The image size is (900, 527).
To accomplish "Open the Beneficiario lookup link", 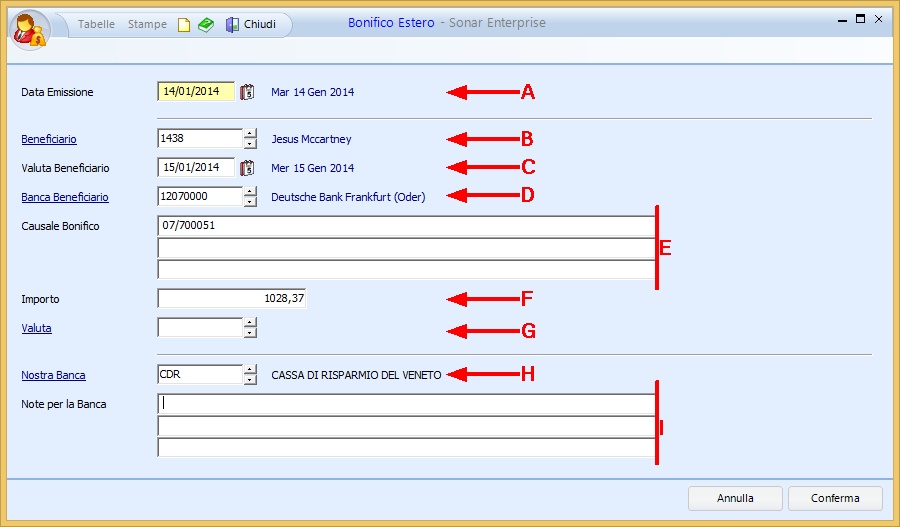I will click(x=49, y=140).
